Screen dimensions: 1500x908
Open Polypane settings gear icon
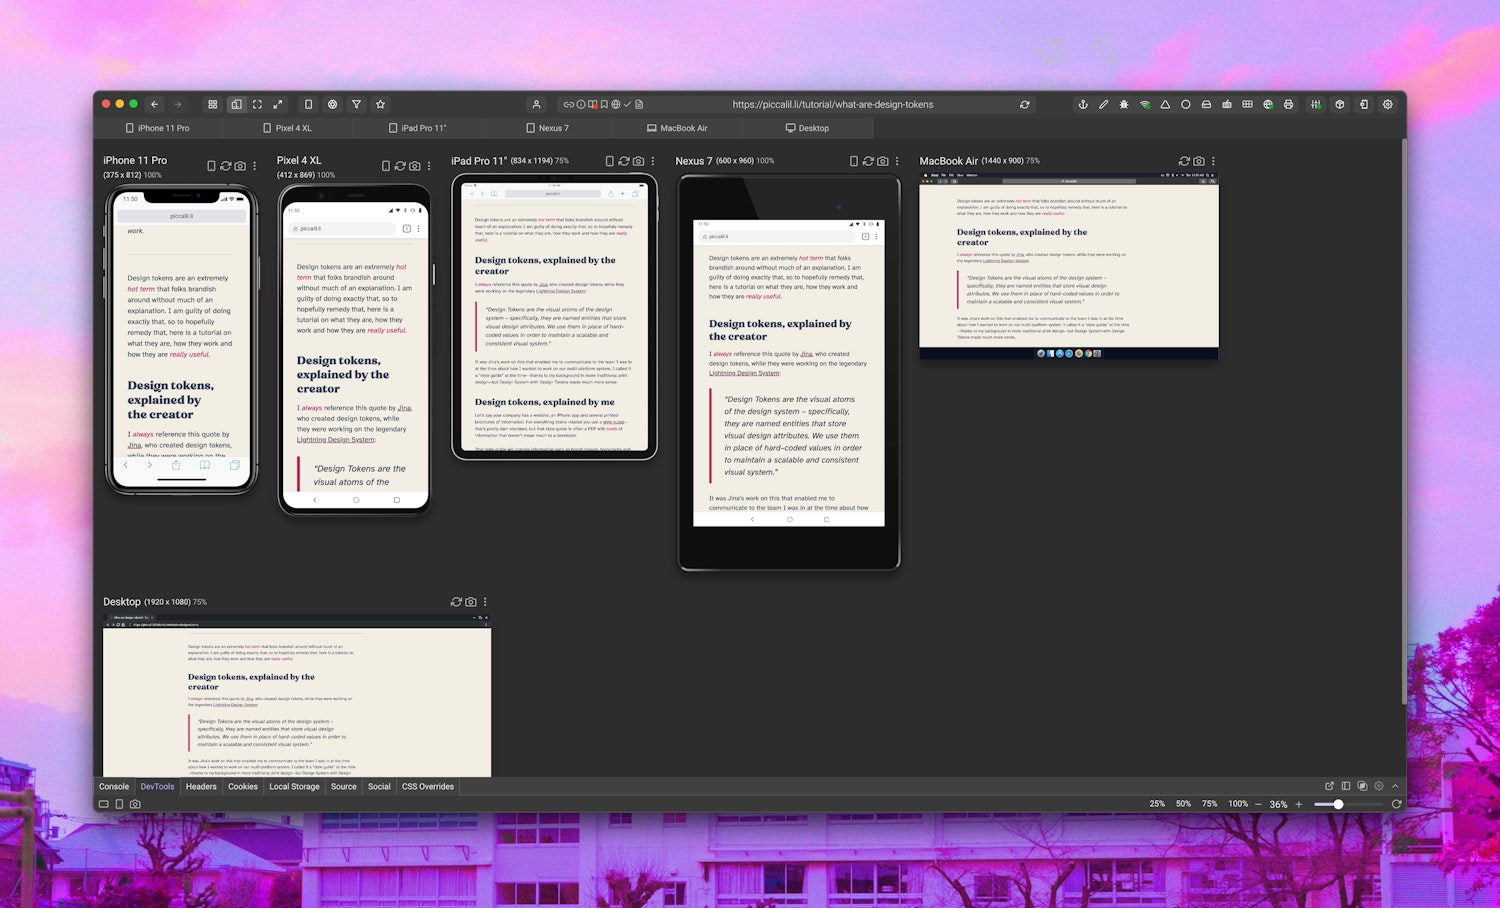pyautogui.click(x=1388, y=104)
